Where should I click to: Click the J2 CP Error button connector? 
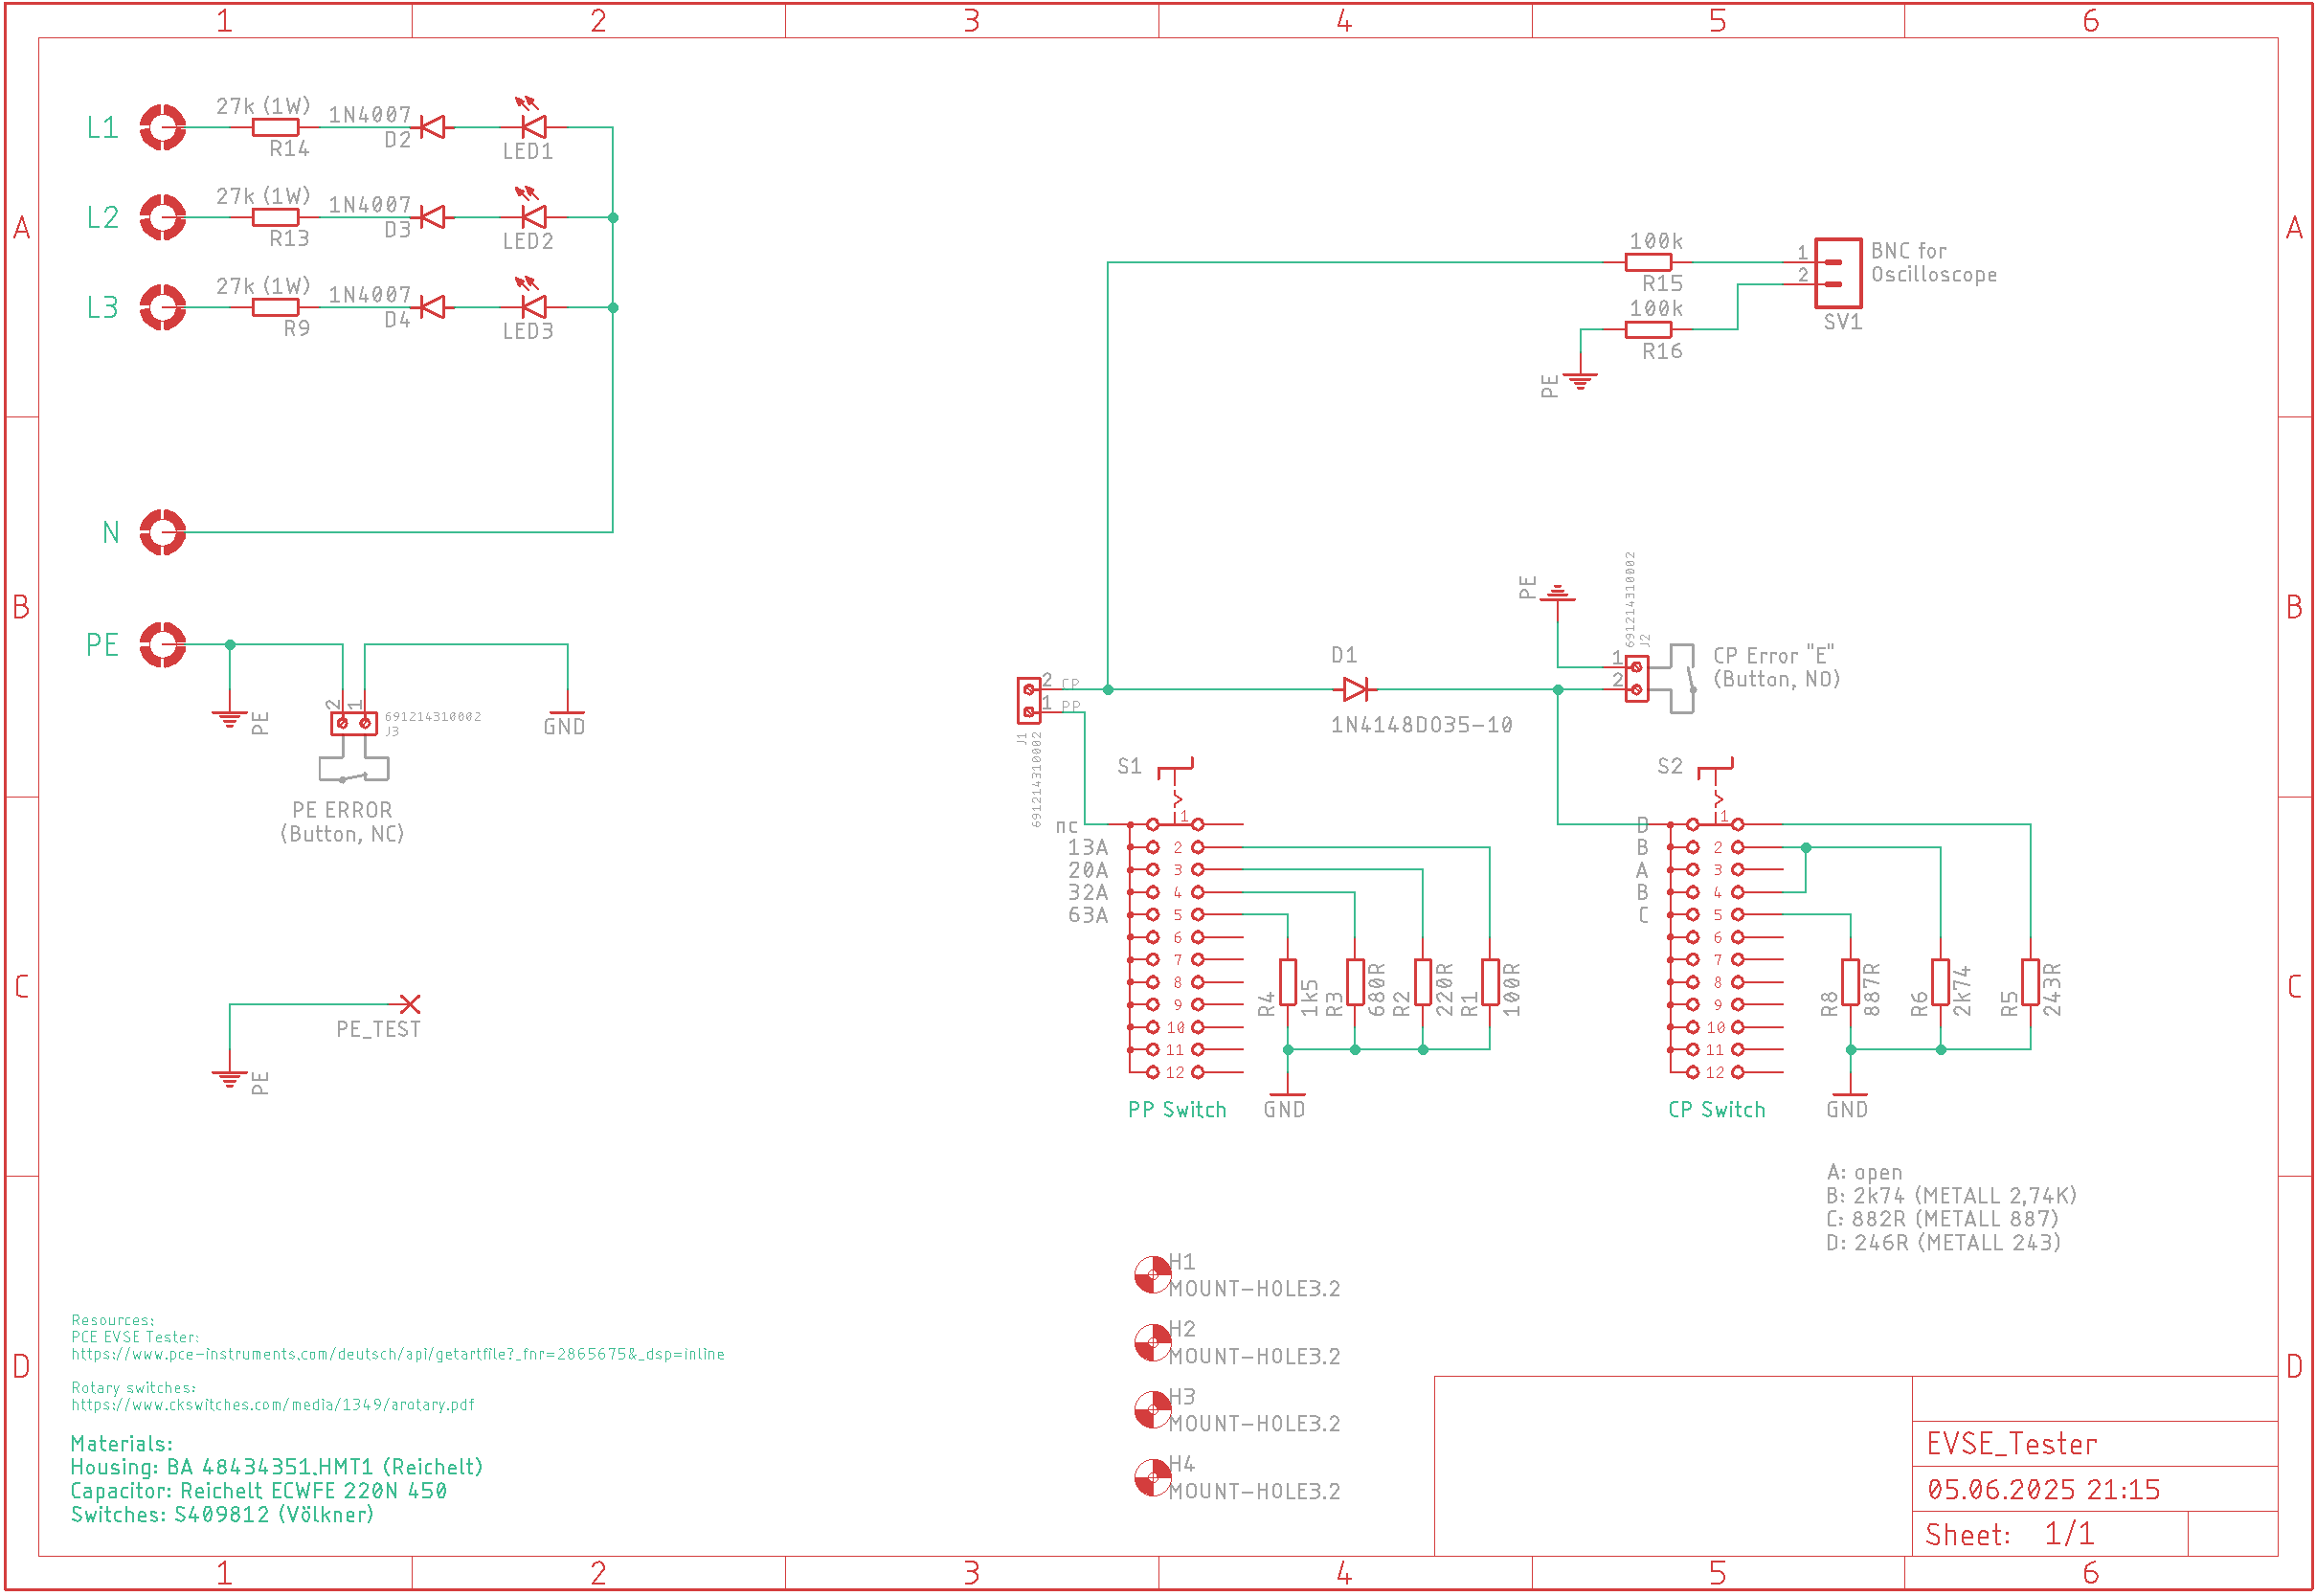pyautogui.click(x=1636, y=679)
